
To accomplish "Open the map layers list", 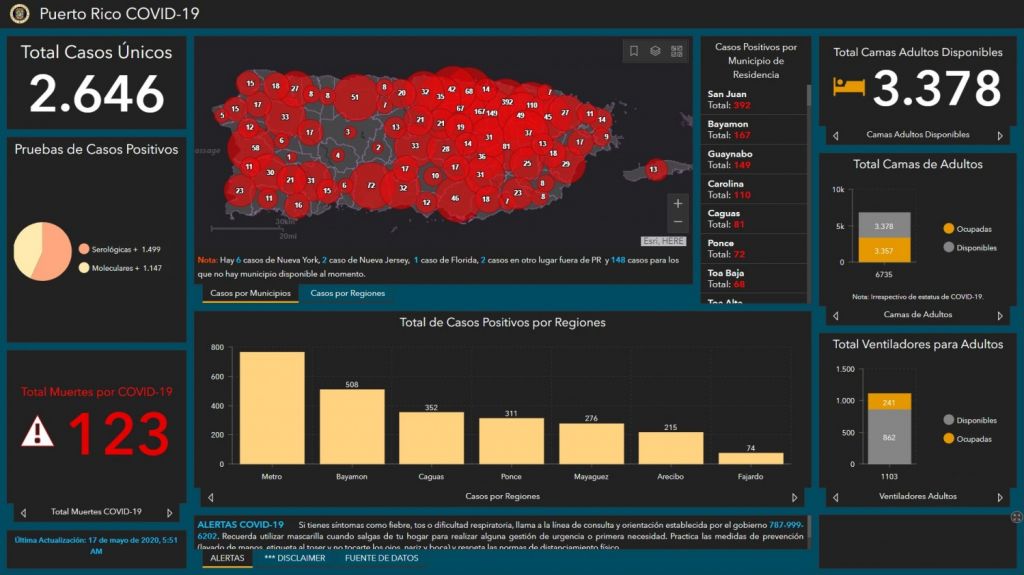I will [x=655, y=51].
